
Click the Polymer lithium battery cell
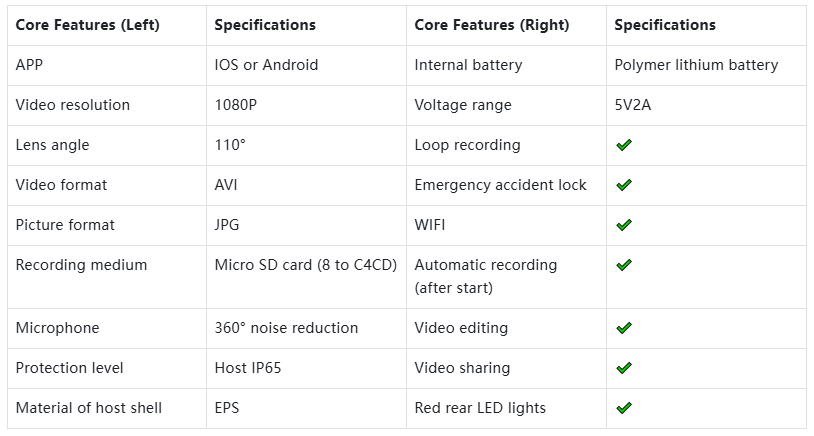pyautogui.click(x=696, y=65)
